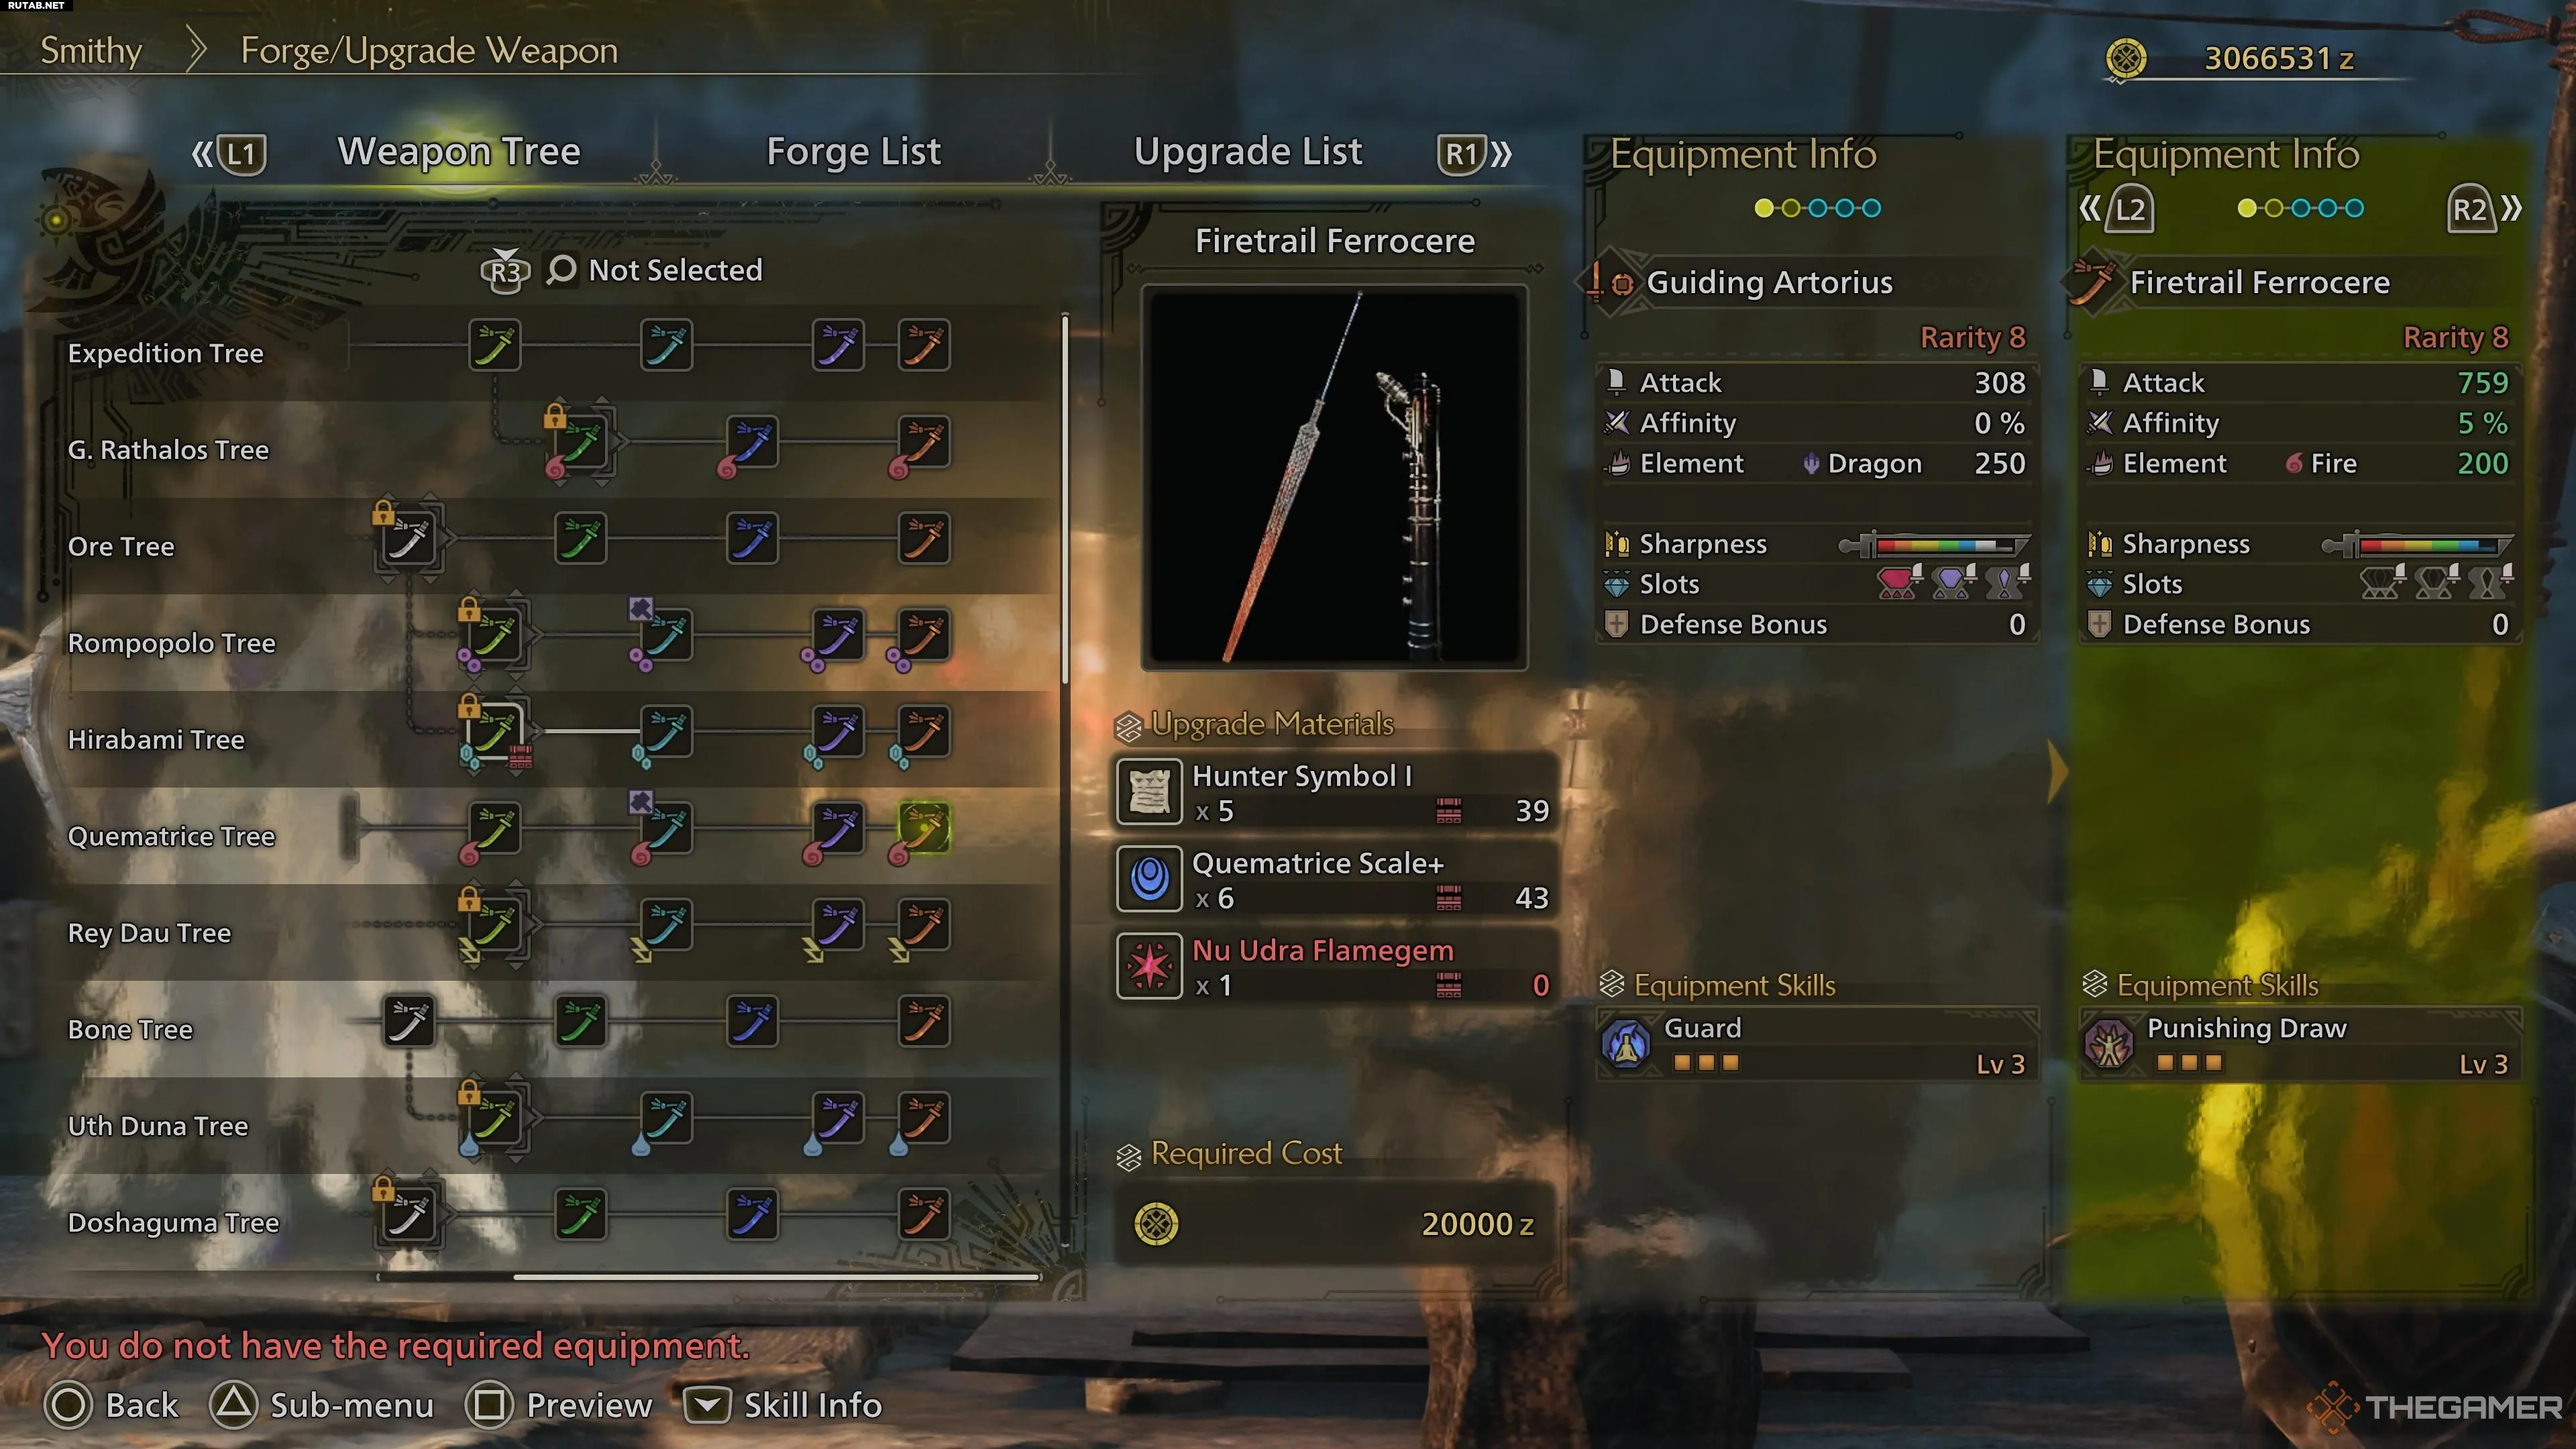This screenshot has height=1449, width=2576.
Task: Click the Hunter Symbol I material icon
Action: click(x=1149, y=792)
